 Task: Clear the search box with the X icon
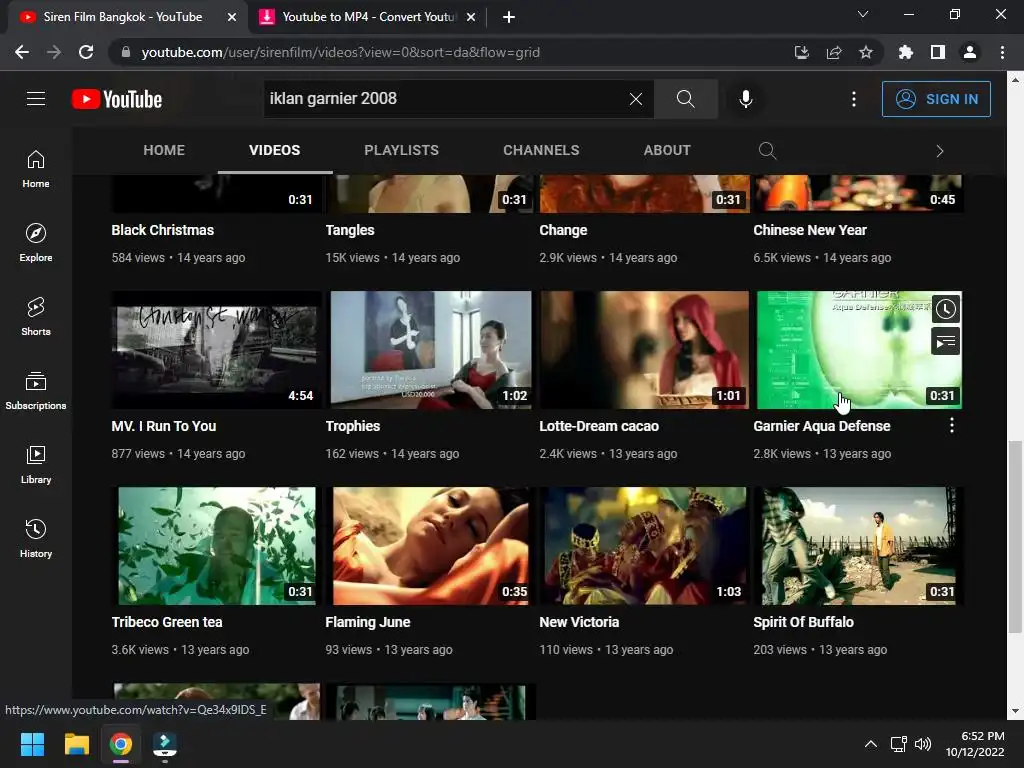(x=635, y=99)
